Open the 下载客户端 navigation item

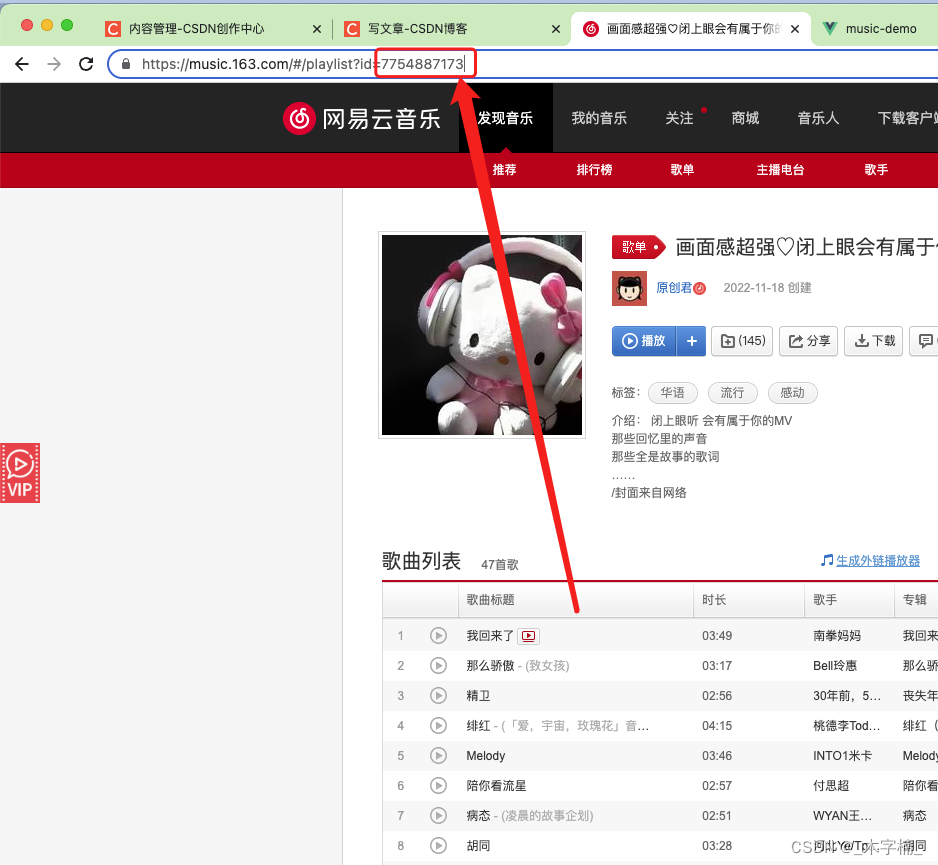tap(907, 118)
